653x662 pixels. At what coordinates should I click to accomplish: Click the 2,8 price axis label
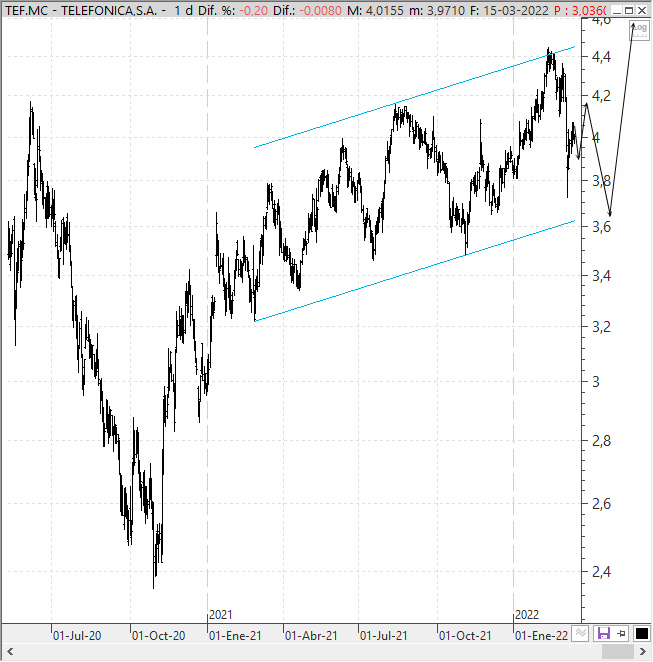[x=602, y=440]
